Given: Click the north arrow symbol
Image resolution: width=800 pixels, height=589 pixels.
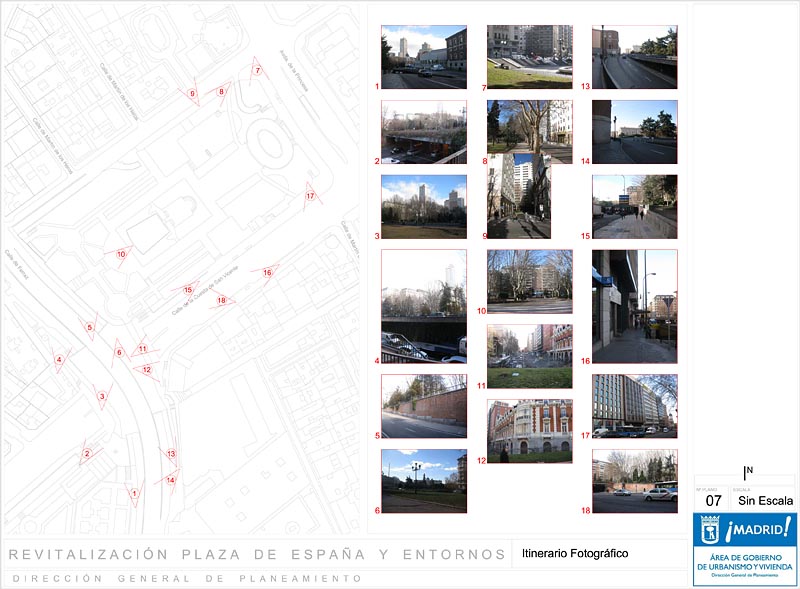Looking at the screenshot, I should [746, 473].
